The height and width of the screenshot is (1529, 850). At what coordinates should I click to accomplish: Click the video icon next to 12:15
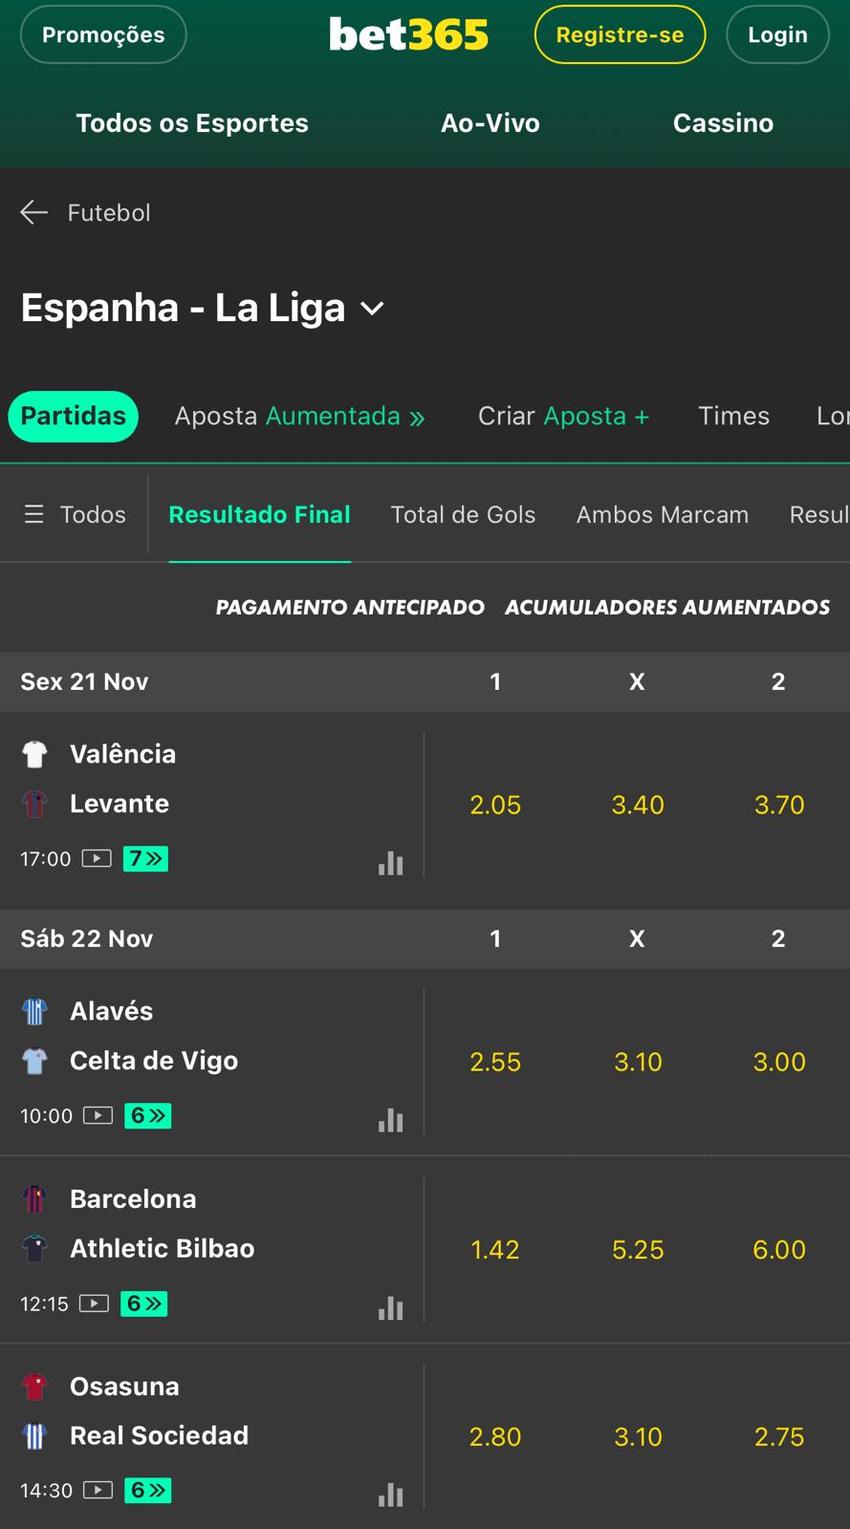[x=95, y=1303]
